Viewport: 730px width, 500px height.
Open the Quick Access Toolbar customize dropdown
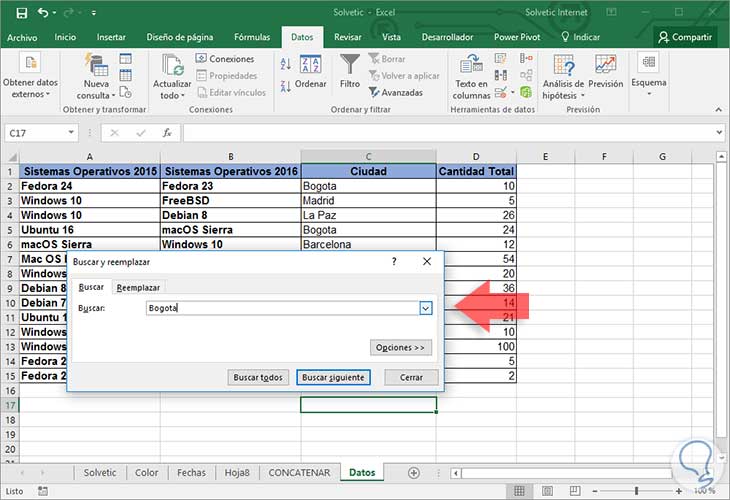coord(94,13)
